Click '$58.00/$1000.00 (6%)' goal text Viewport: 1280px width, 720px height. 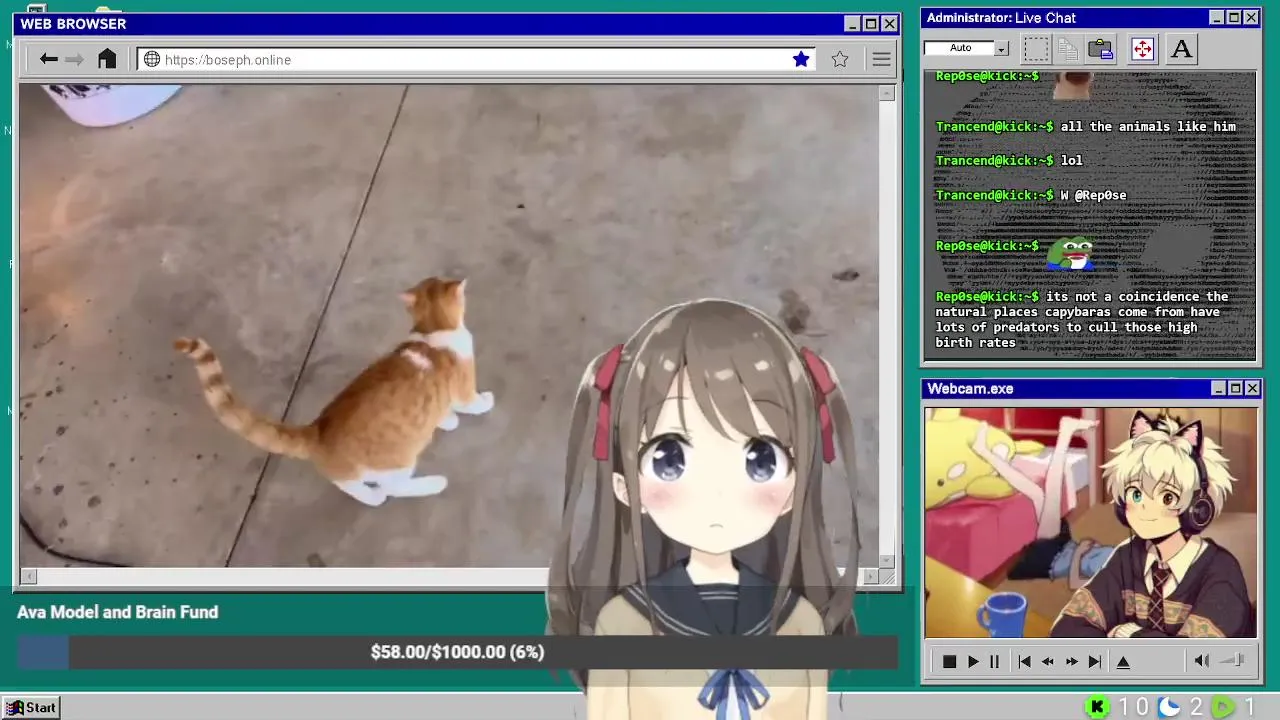pos(457,652)
